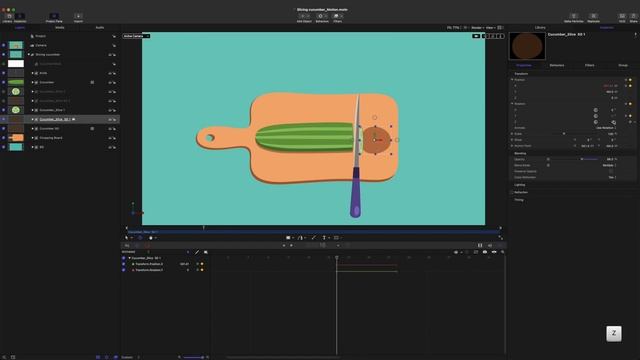Screen dimensions: 640x360
Task: Click the keyframe editor playhead marker
Action: [337, 258]
